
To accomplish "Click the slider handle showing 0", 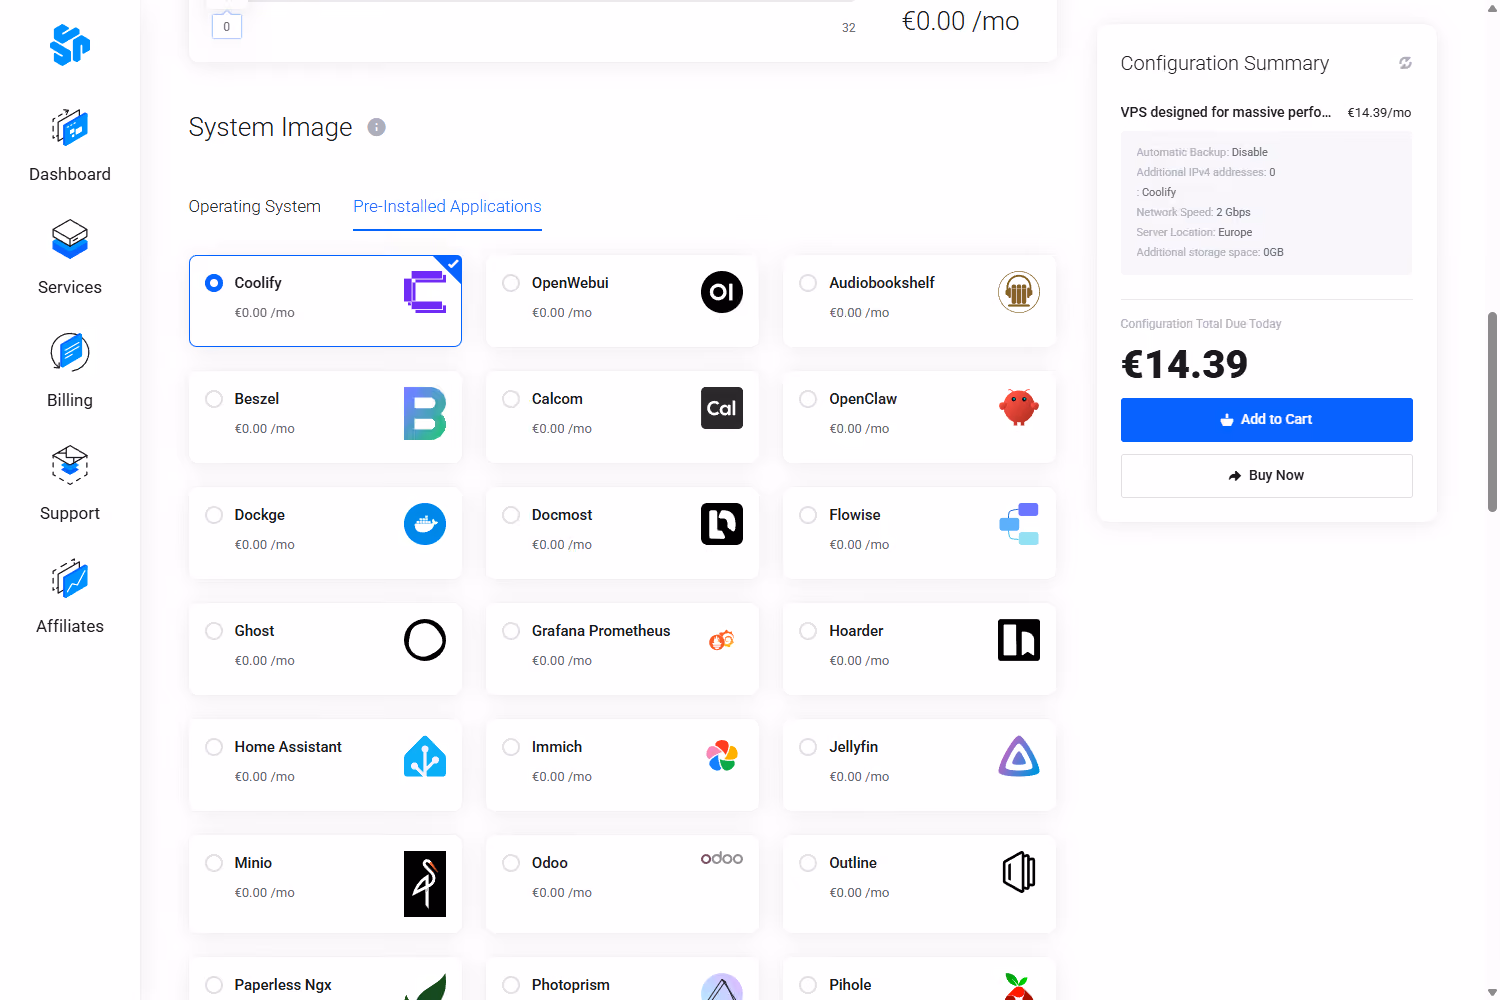I will 227,27.
